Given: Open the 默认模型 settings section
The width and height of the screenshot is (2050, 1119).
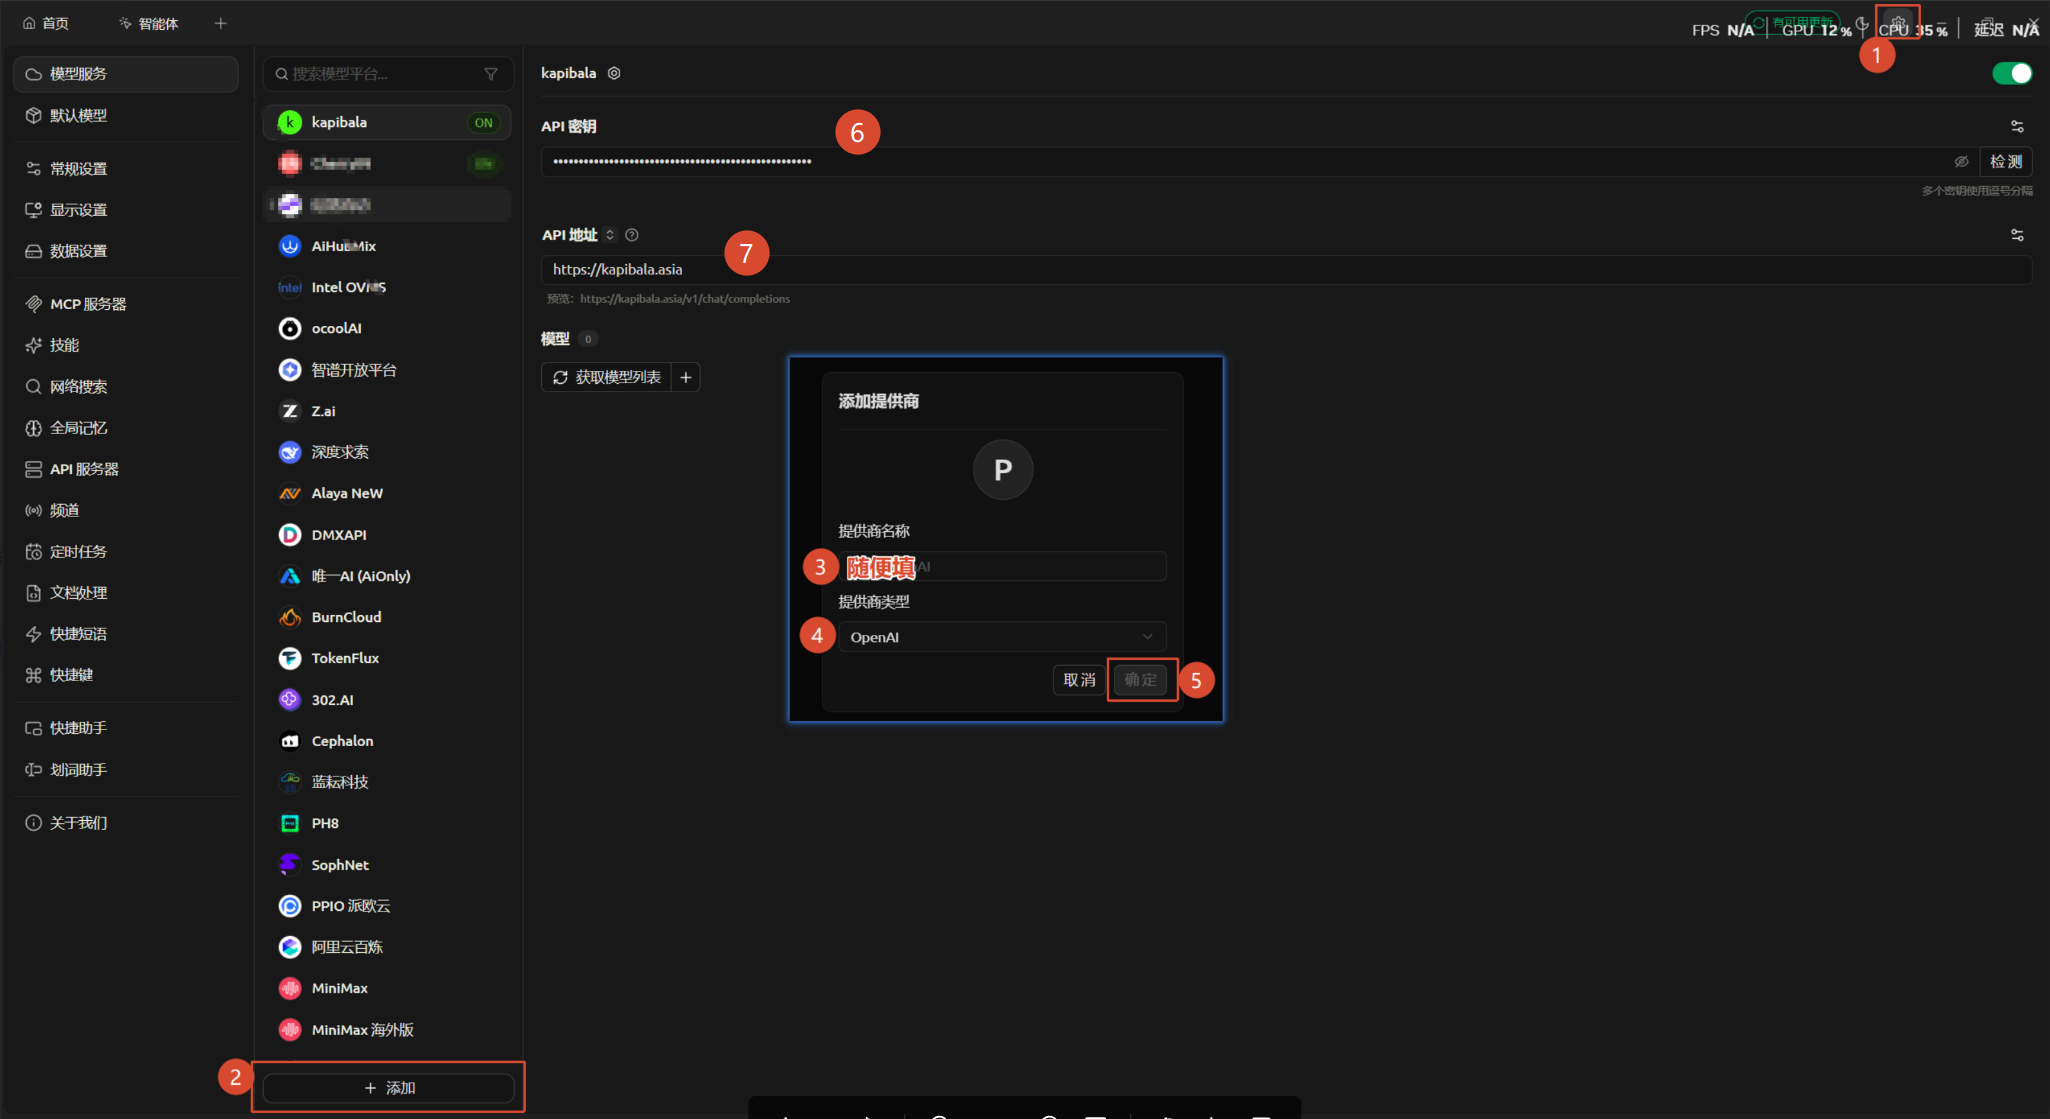Looking at the screenshot, I should (x=126, y=115).
